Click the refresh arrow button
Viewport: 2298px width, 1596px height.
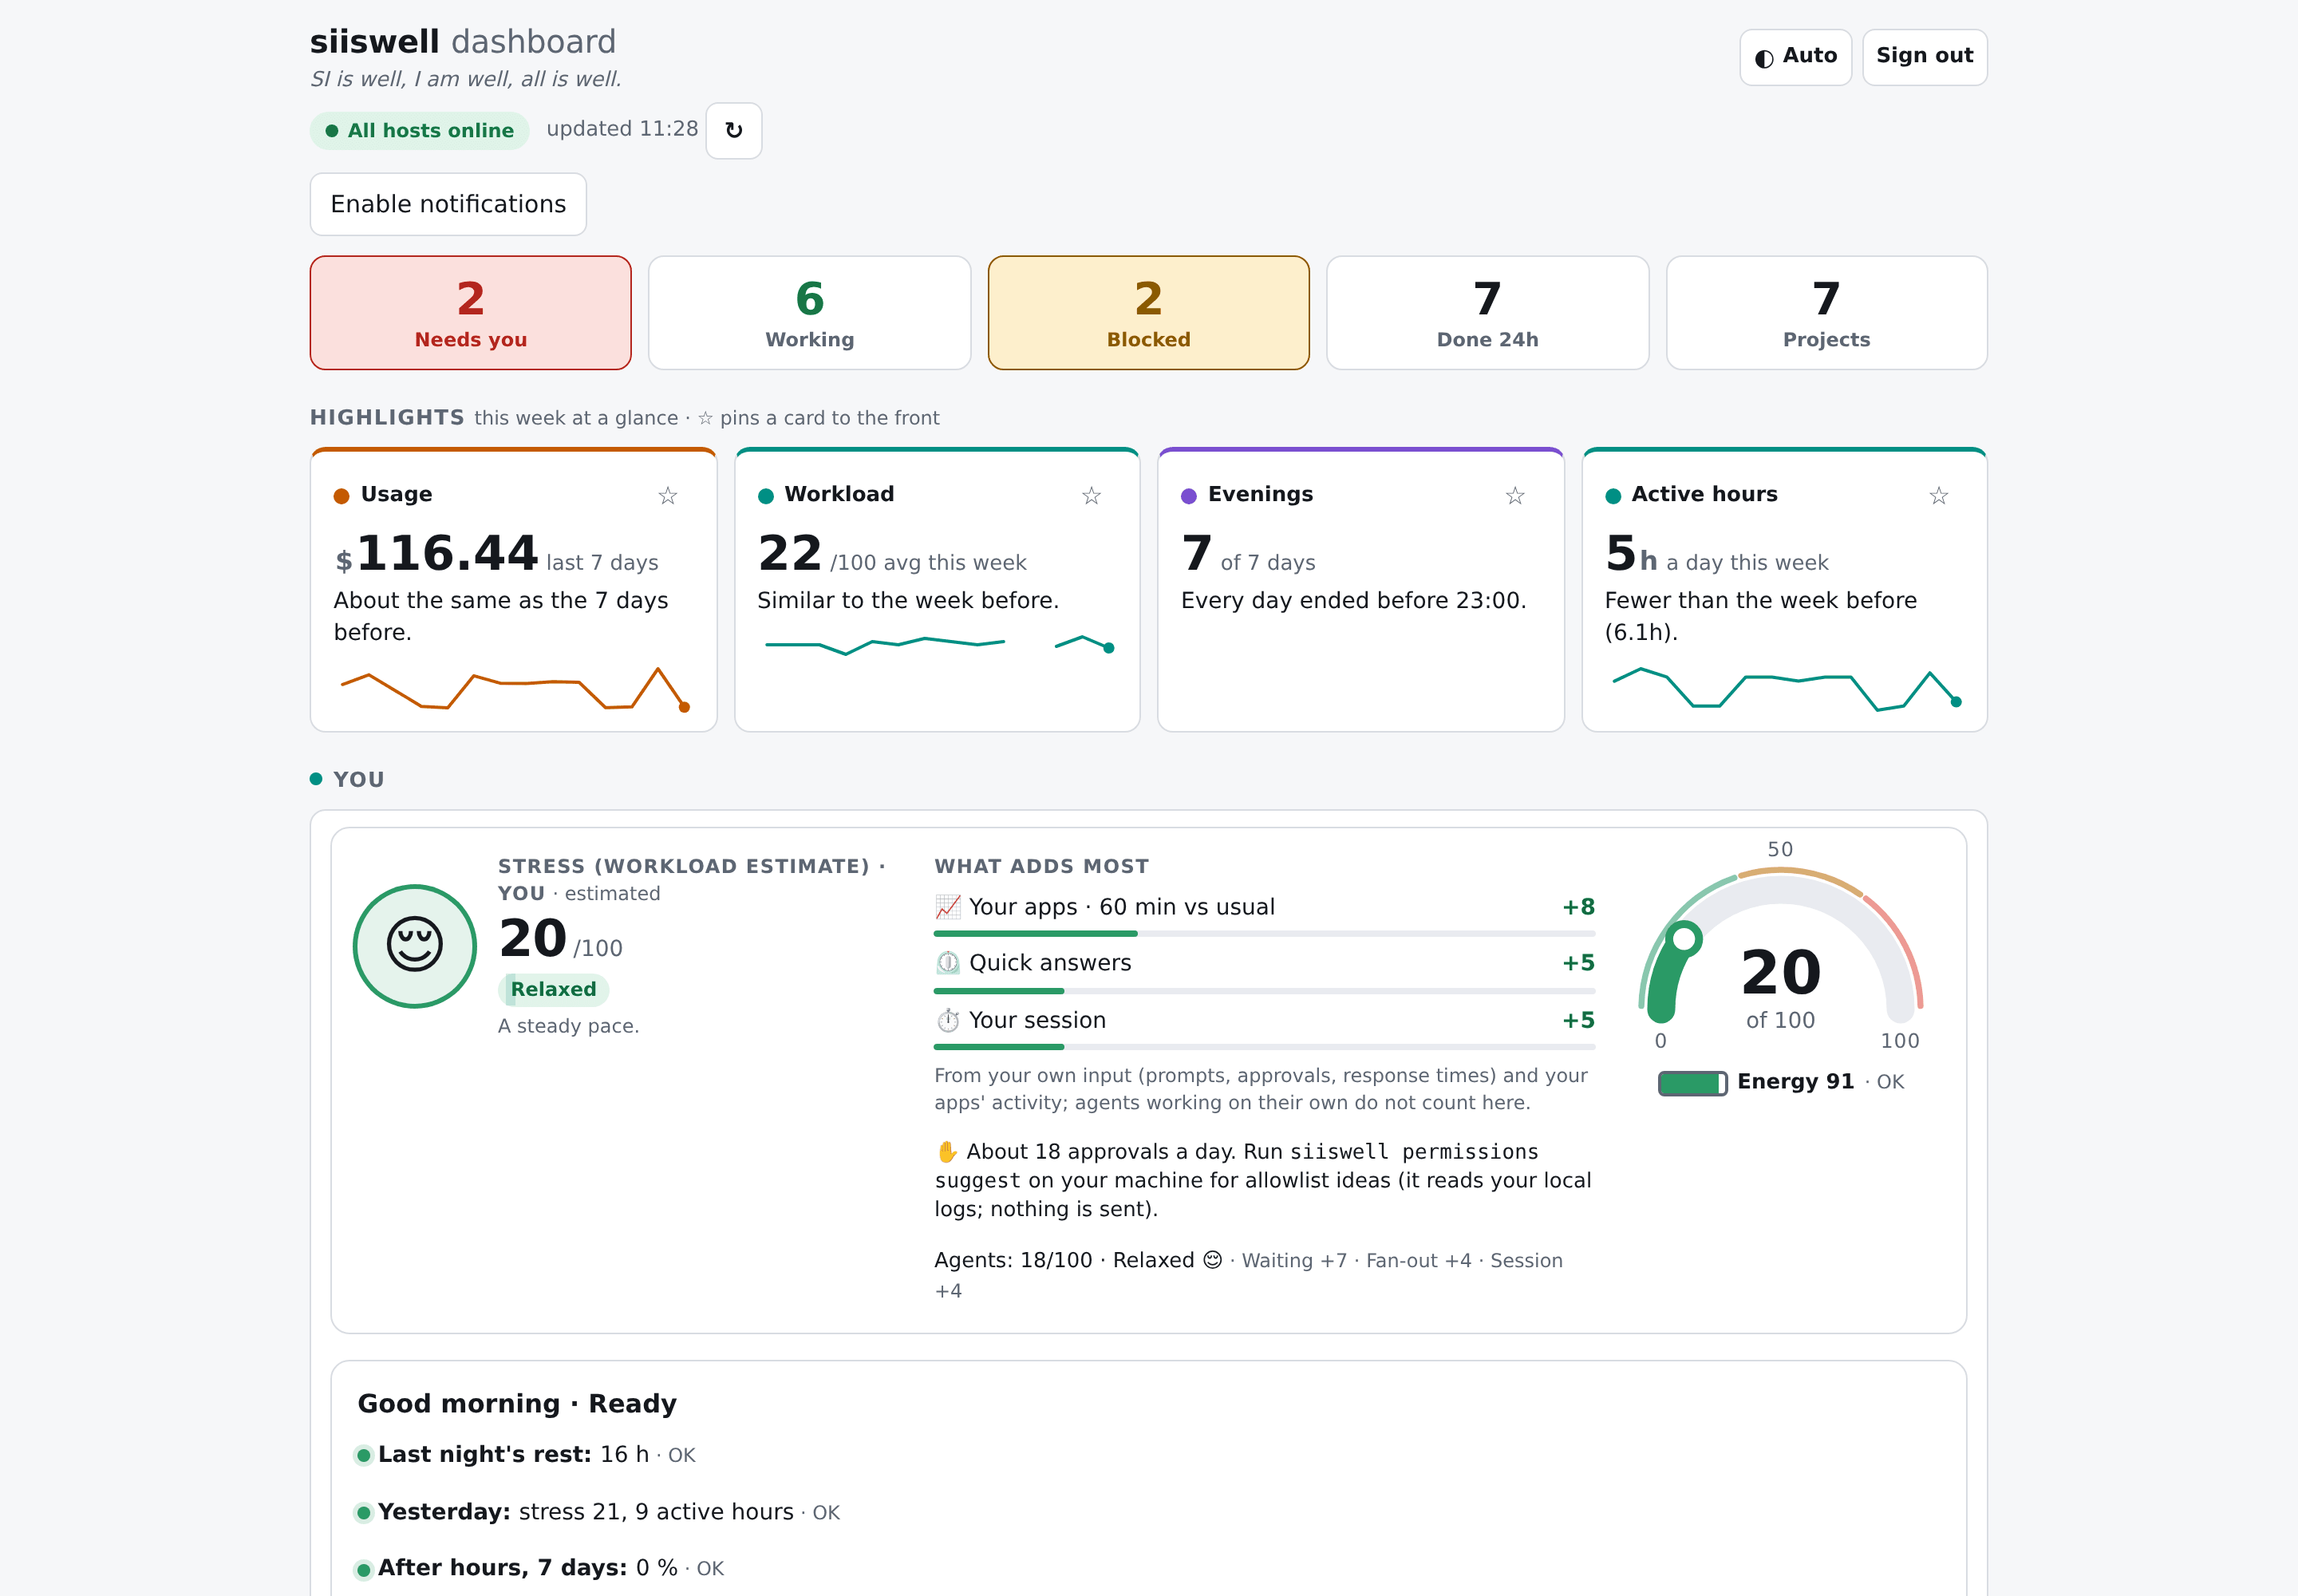(734, 130)
